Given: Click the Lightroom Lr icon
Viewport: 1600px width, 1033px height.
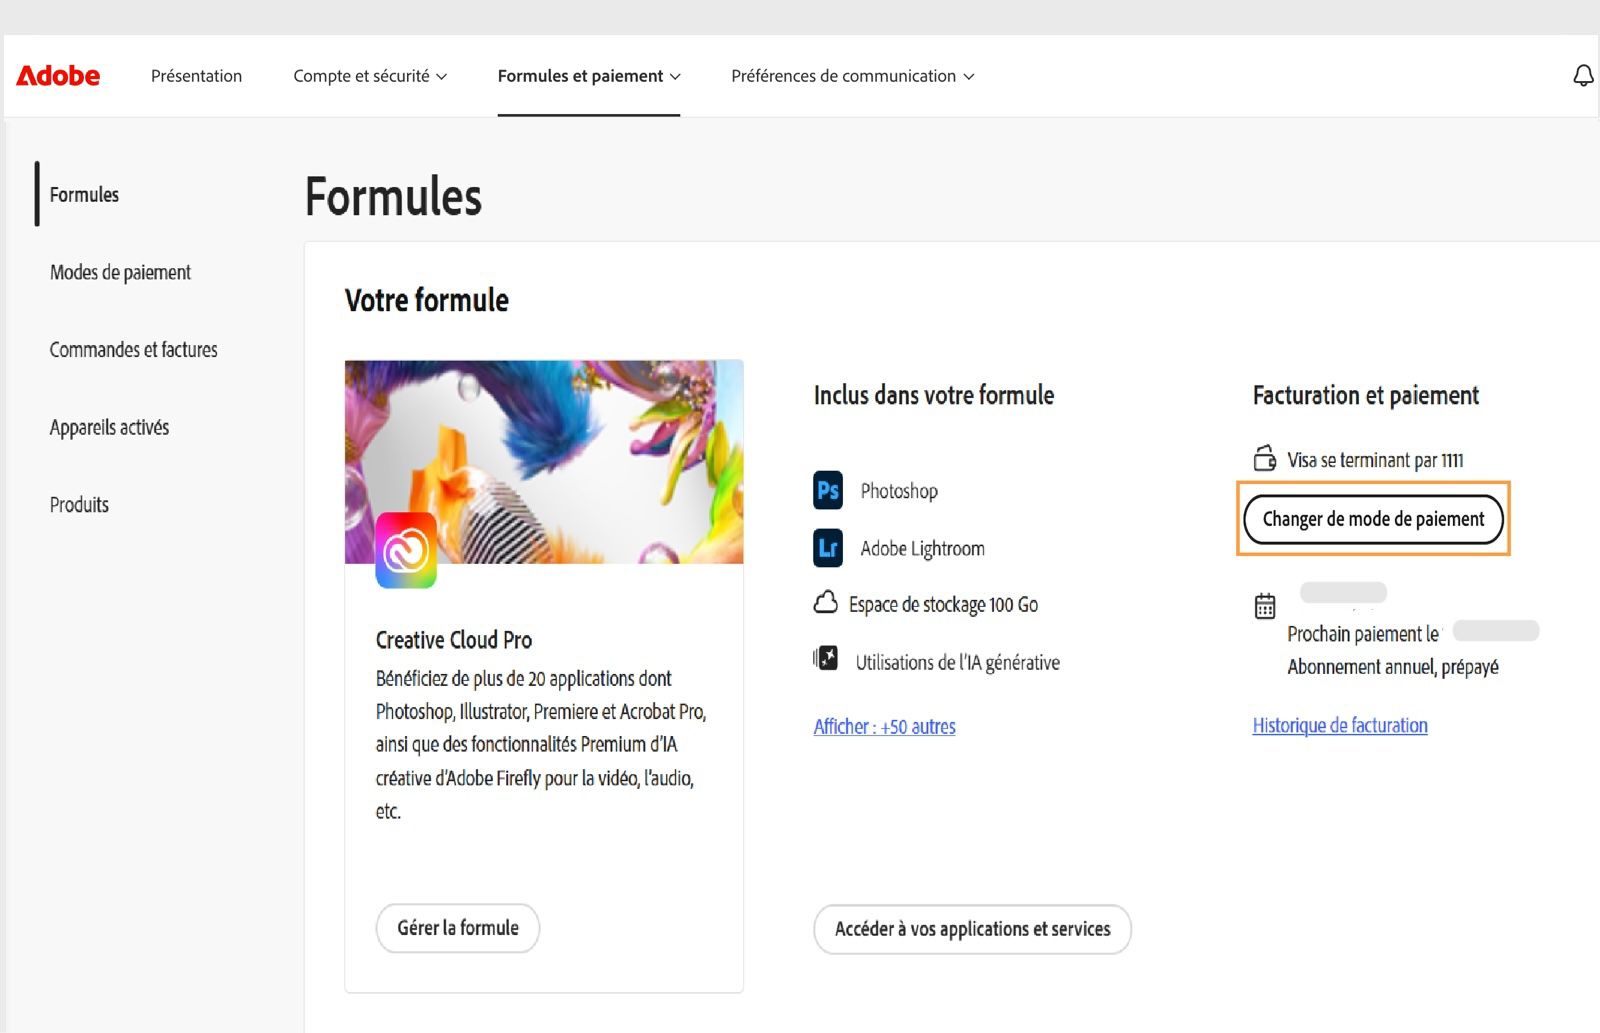Looking at the screenshot, I should [828, 548].
